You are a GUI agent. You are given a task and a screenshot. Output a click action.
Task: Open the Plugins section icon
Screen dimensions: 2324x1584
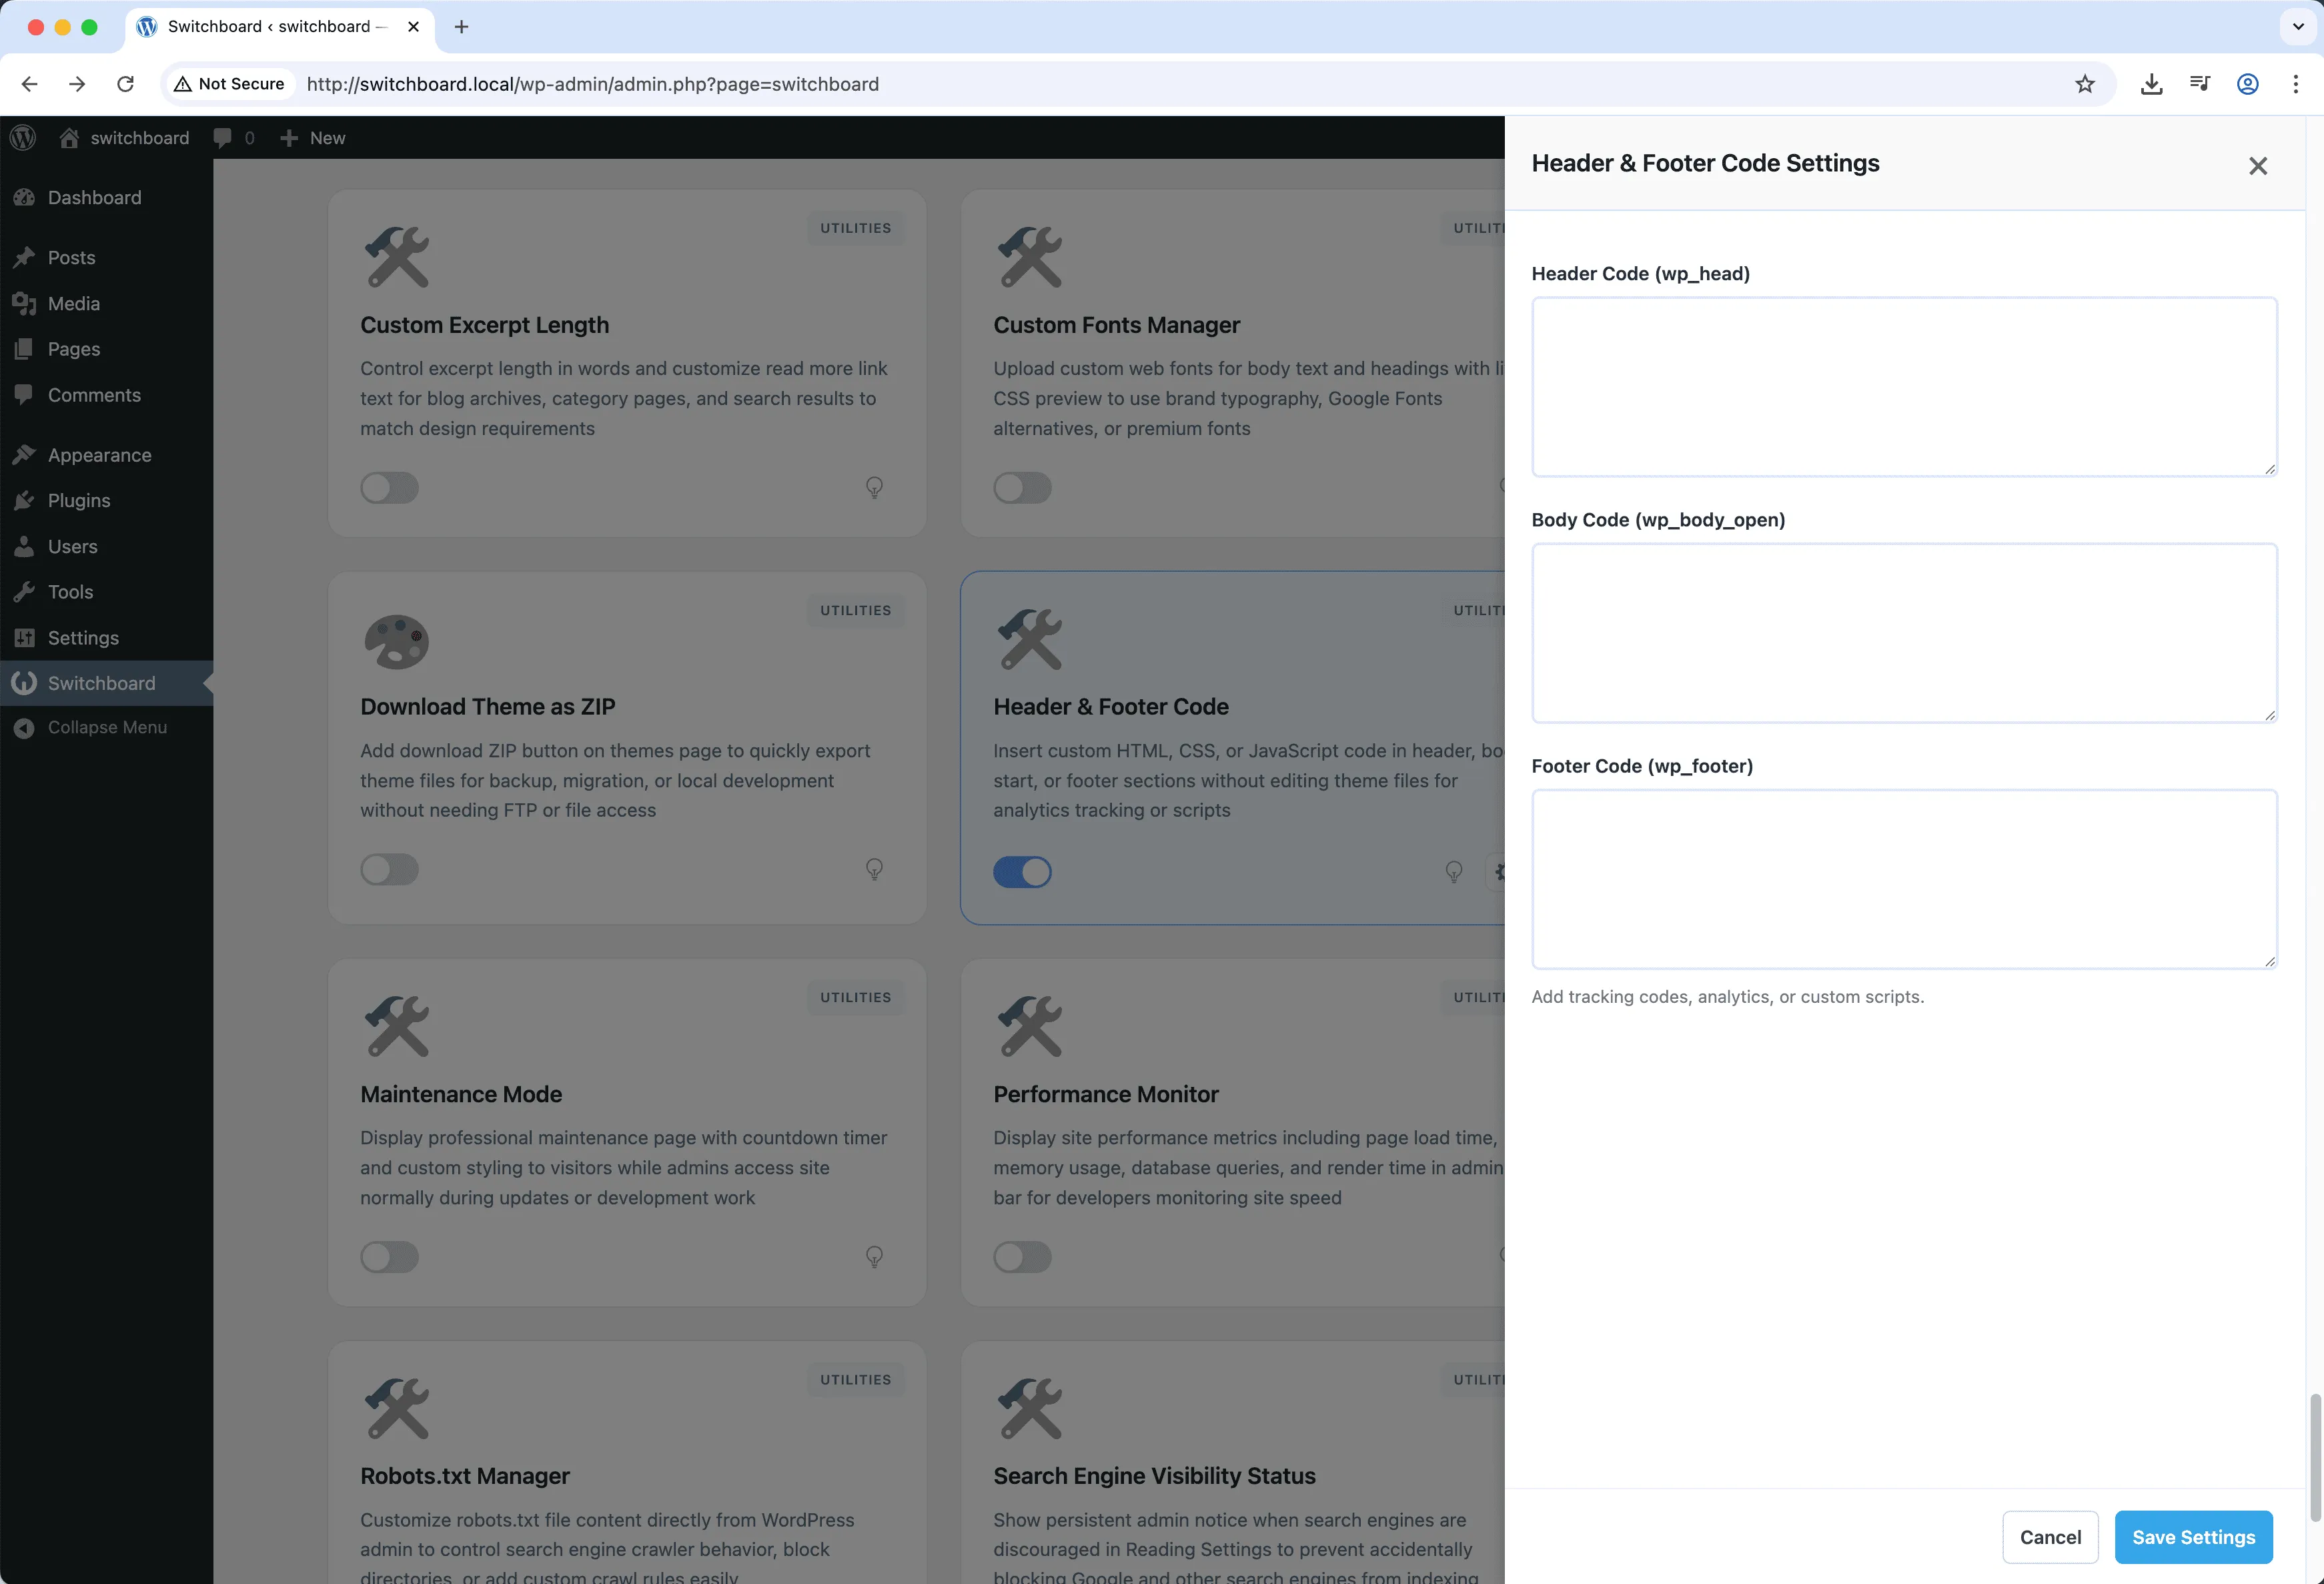click(26, 500)
